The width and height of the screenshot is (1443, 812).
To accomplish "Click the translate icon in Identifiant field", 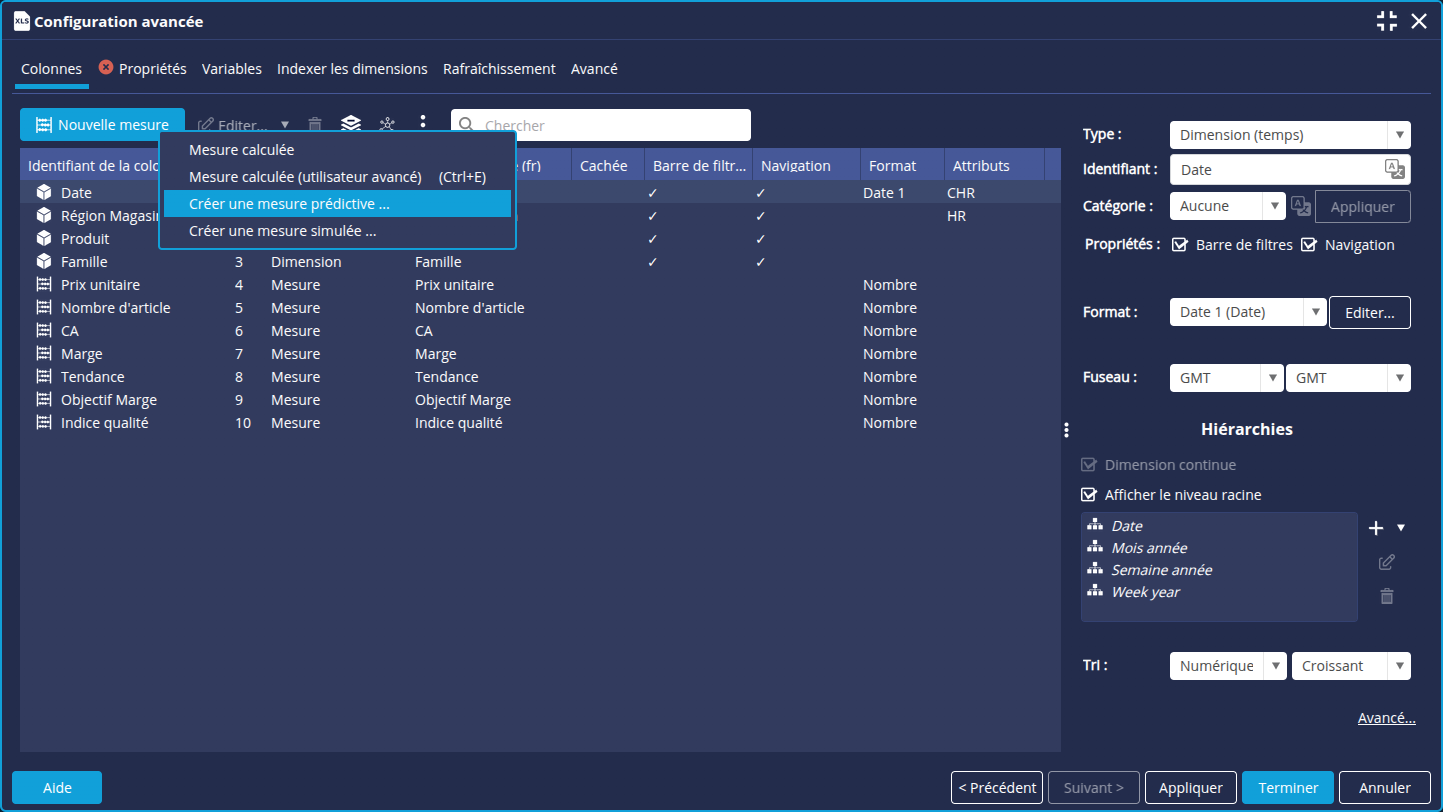I will [x=1394, y=169].
